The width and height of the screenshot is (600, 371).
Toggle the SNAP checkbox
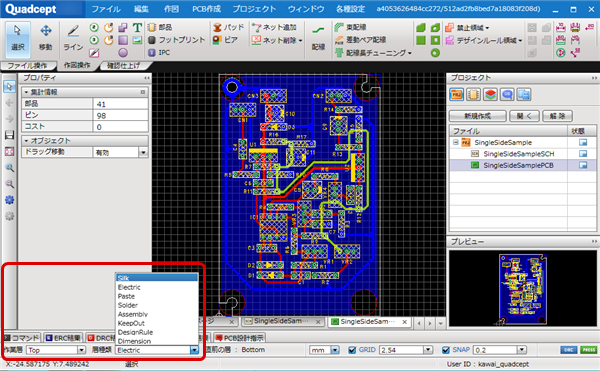(x=445, y=350)
